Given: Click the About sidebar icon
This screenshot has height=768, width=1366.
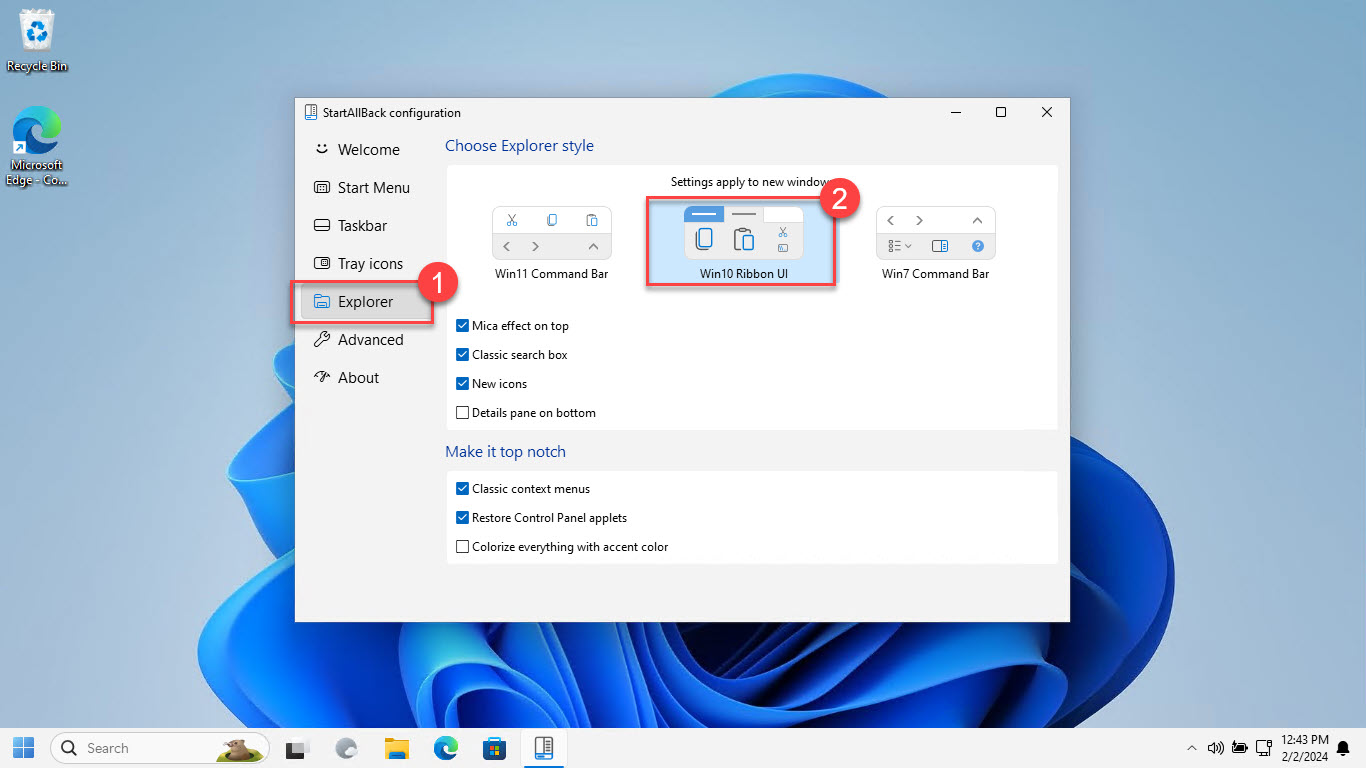Looking at the screenshot, I should (x=322, y=377).
